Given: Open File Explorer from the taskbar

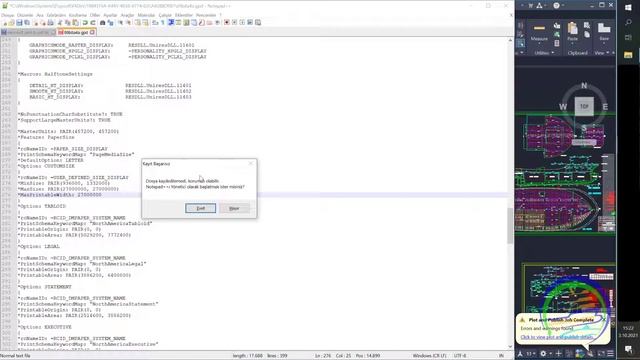Looking at the screenshot, I should [628, 55].
